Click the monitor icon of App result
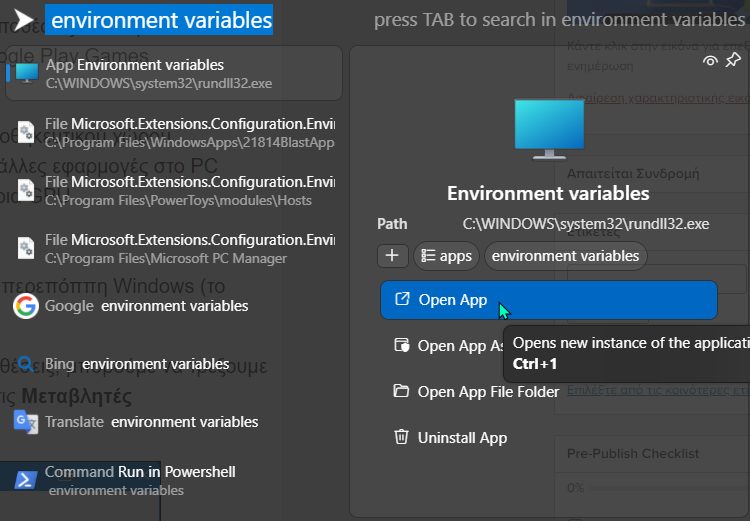Screen dimensions: 750x521 (27, 73)
